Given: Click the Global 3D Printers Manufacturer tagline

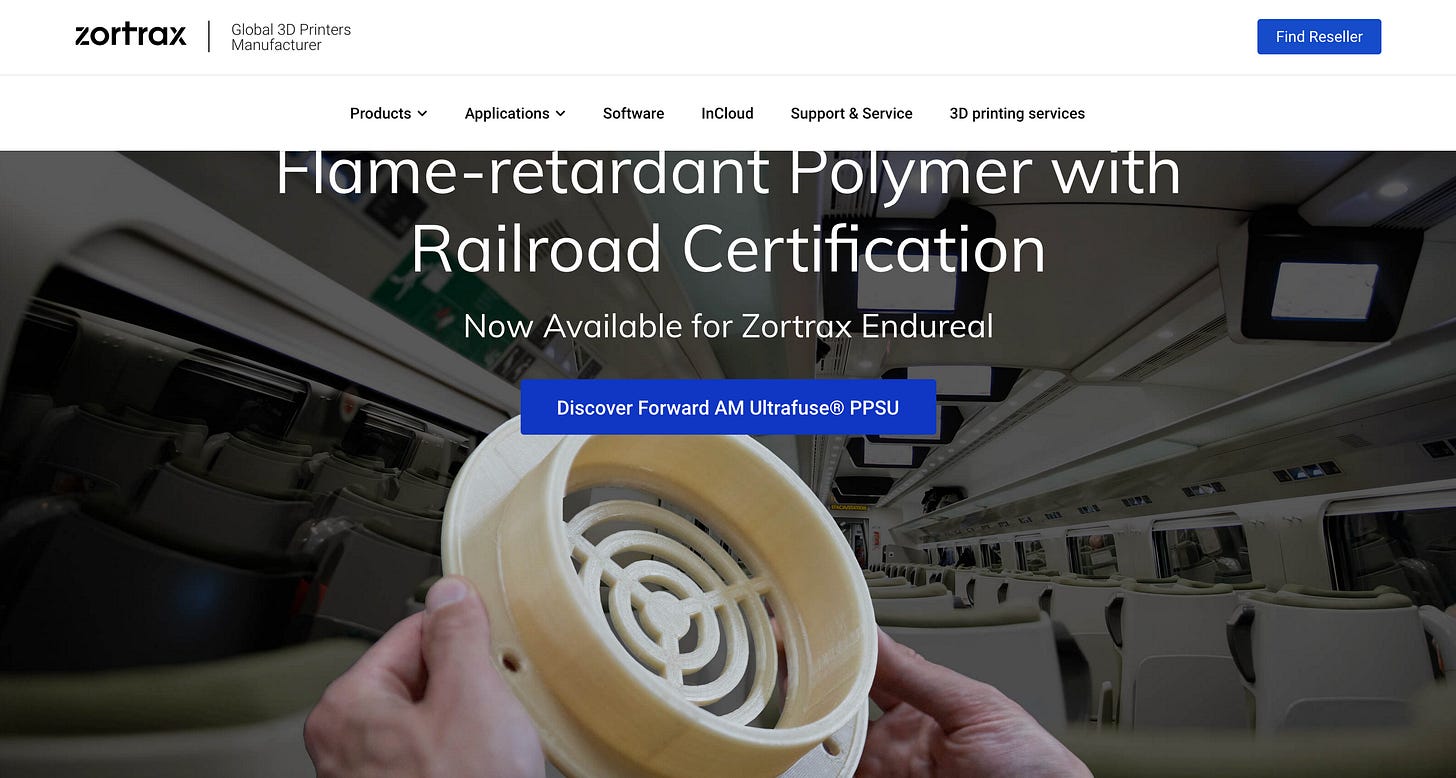Looking at the screenshot, I should coord(291,37).
